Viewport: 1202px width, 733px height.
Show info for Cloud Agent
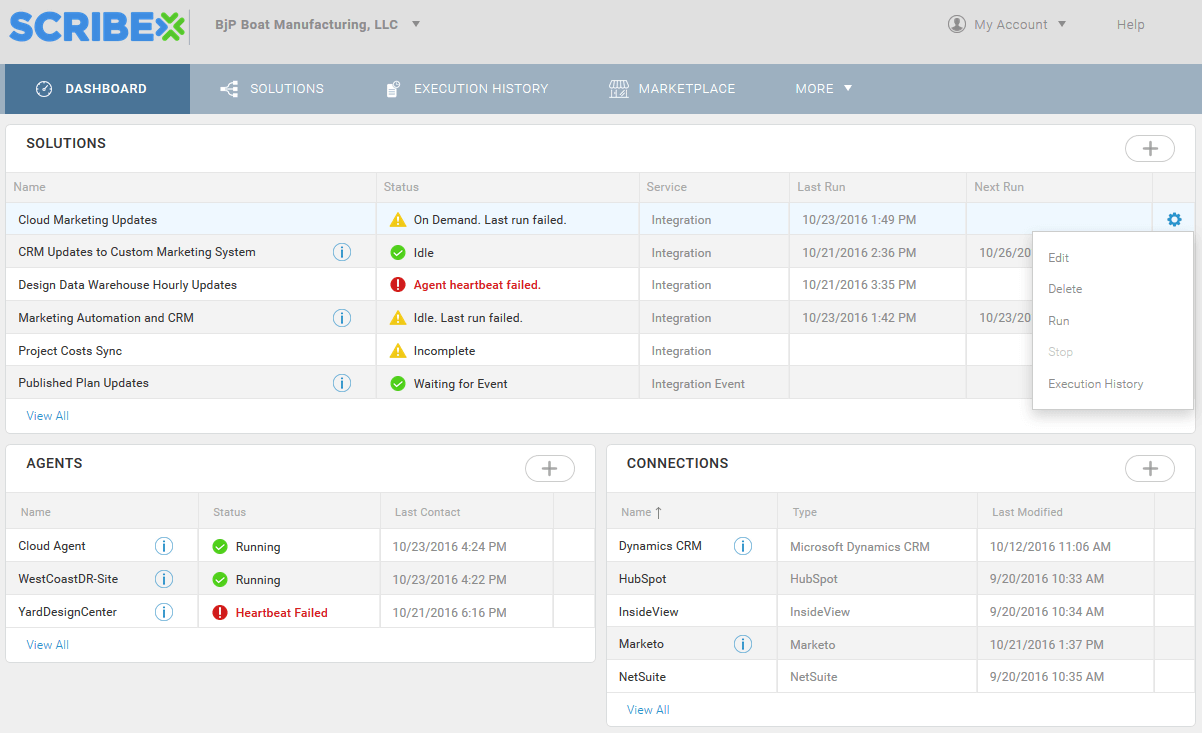164,546
